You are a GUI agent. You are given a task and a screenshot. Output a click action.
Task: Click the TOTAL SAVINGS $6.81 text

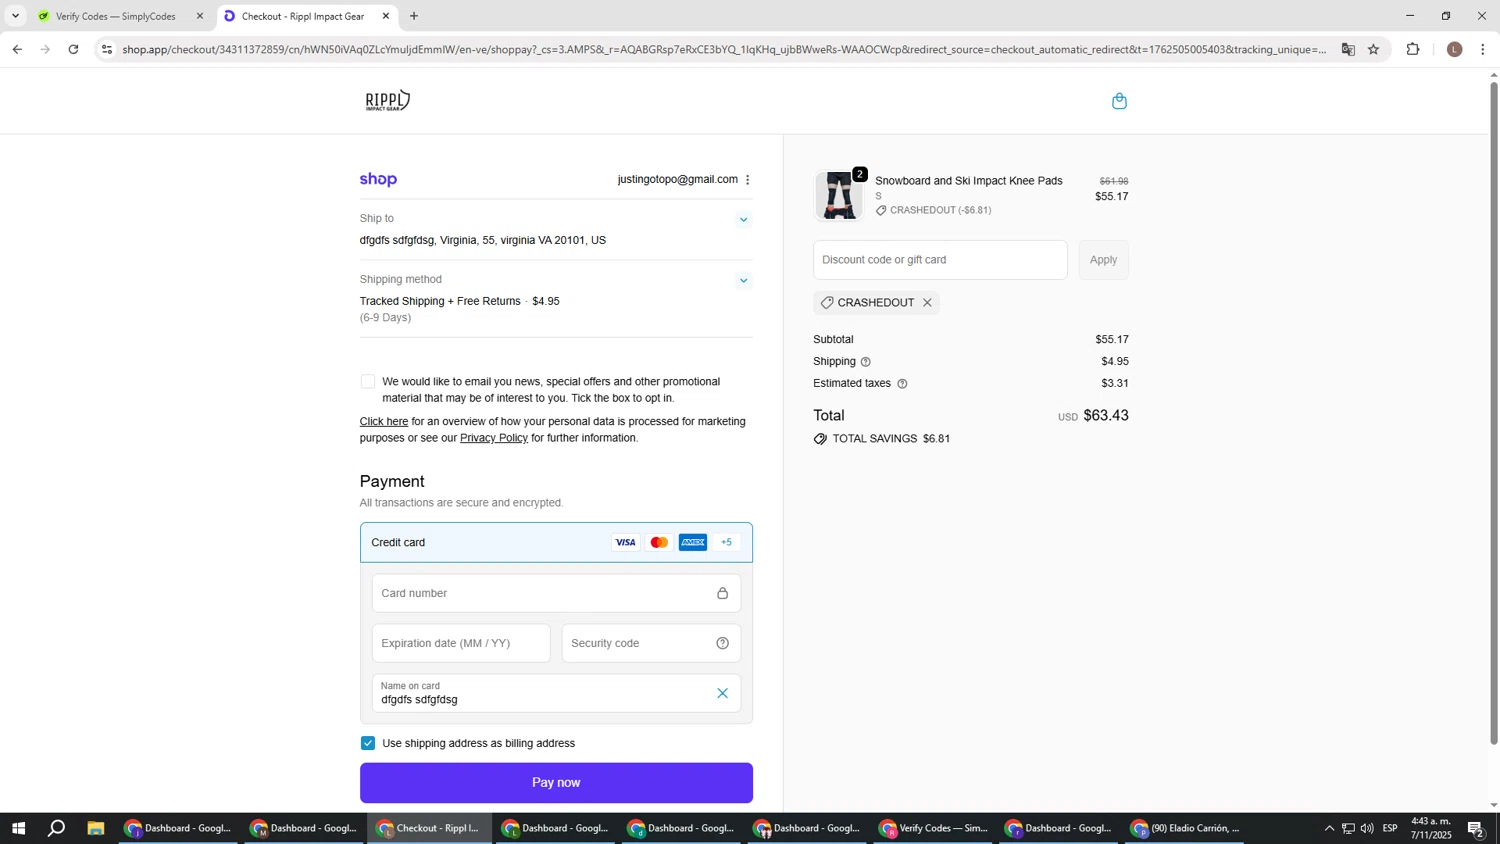point(891,439)
